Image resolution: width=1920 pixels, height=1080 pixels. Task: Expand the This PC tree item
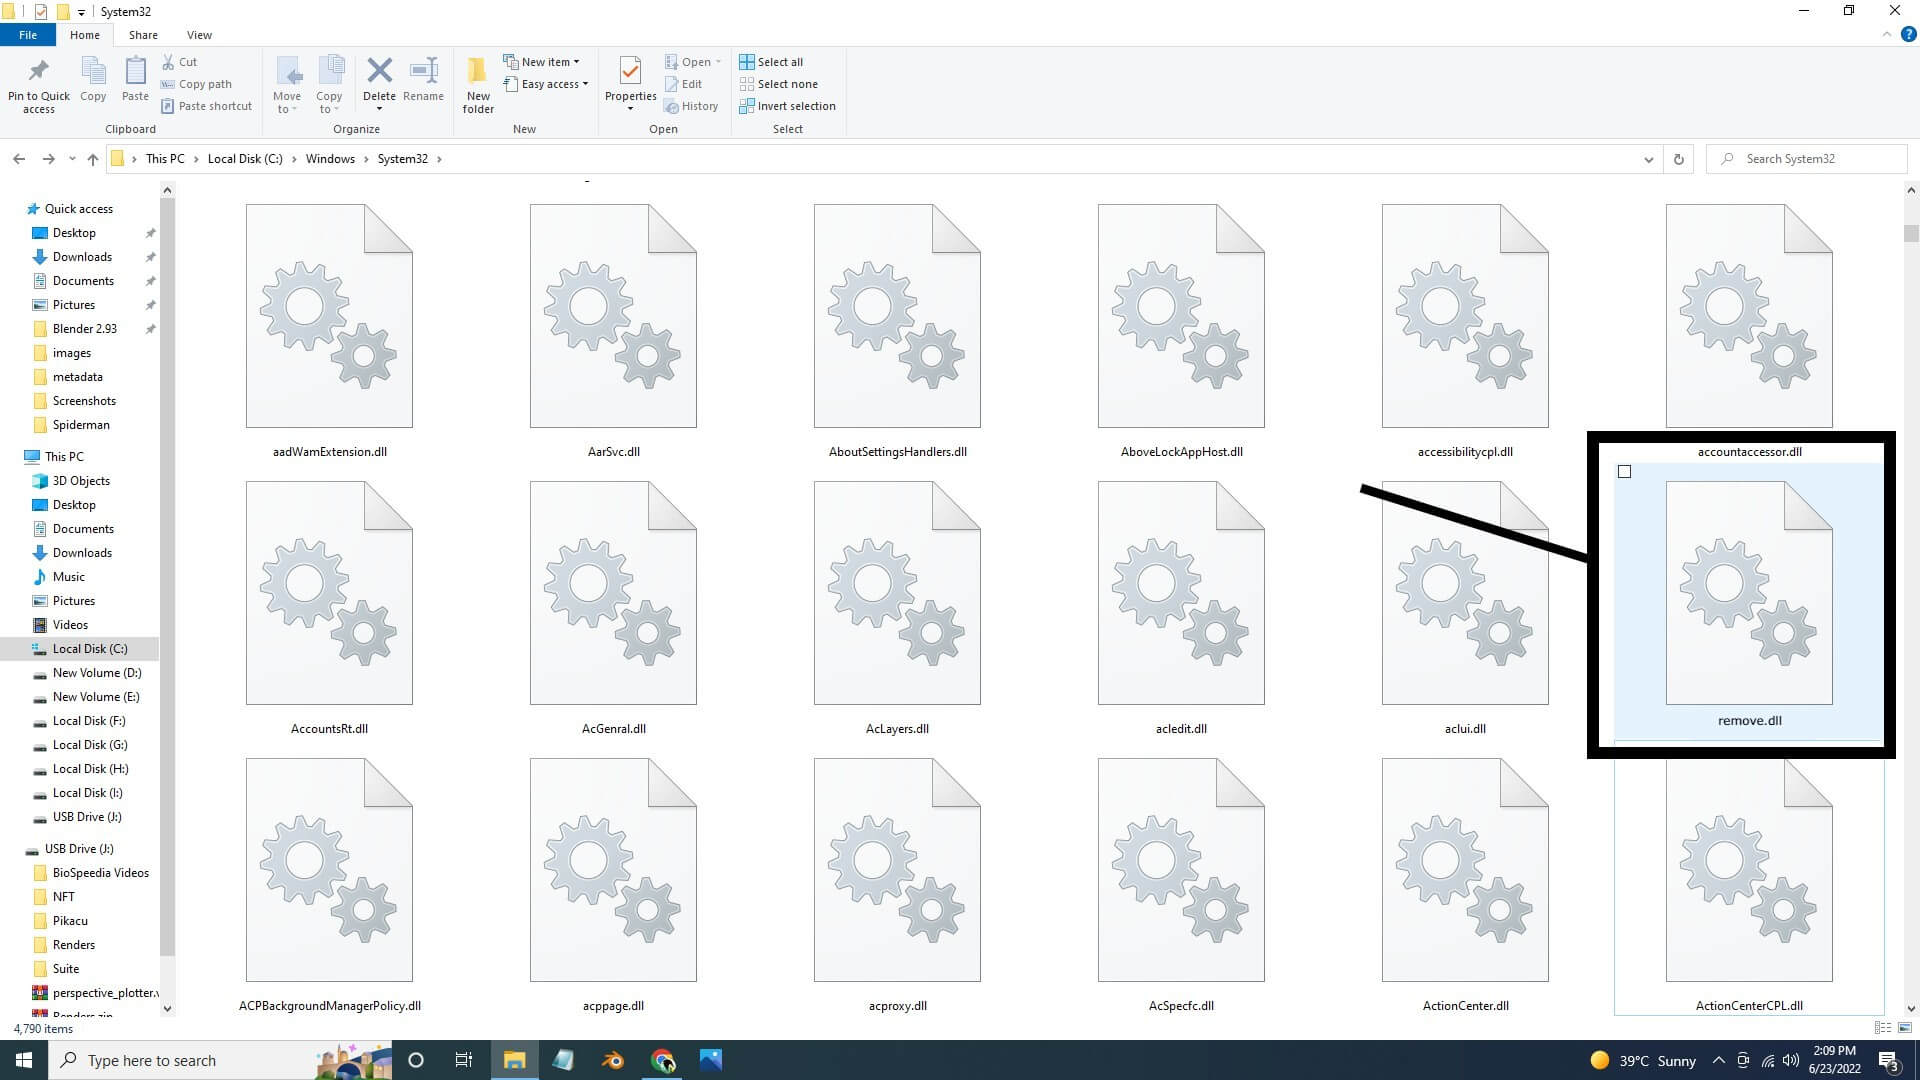pyautogui.click(x=17, y=455)
